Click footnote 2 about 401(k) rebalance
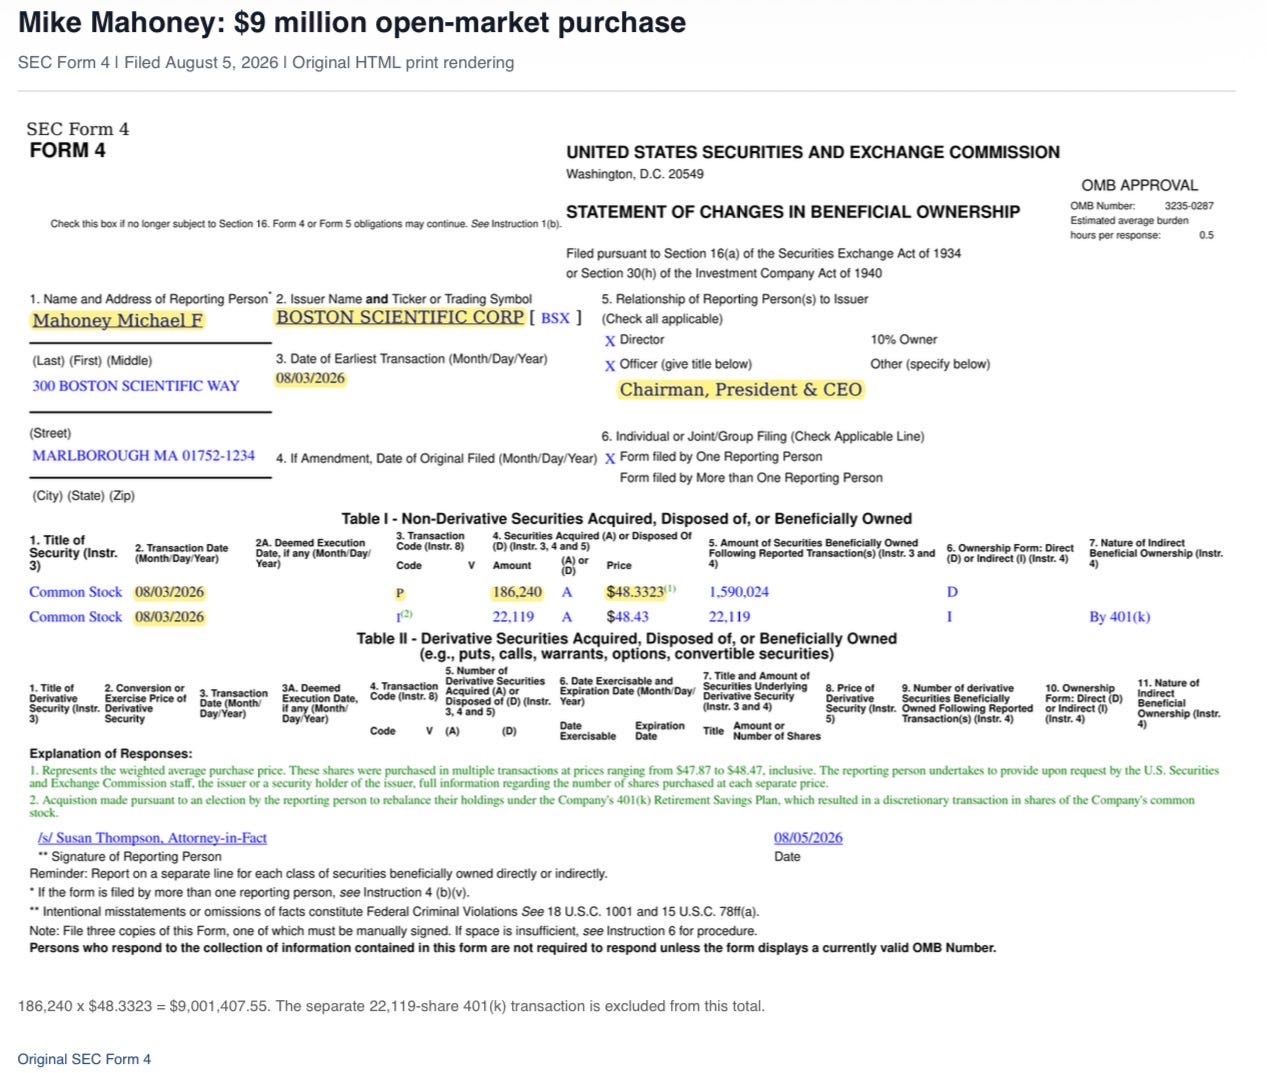Image resolution: width=1267 pixels, height=1073 pixels. (612, 807)
